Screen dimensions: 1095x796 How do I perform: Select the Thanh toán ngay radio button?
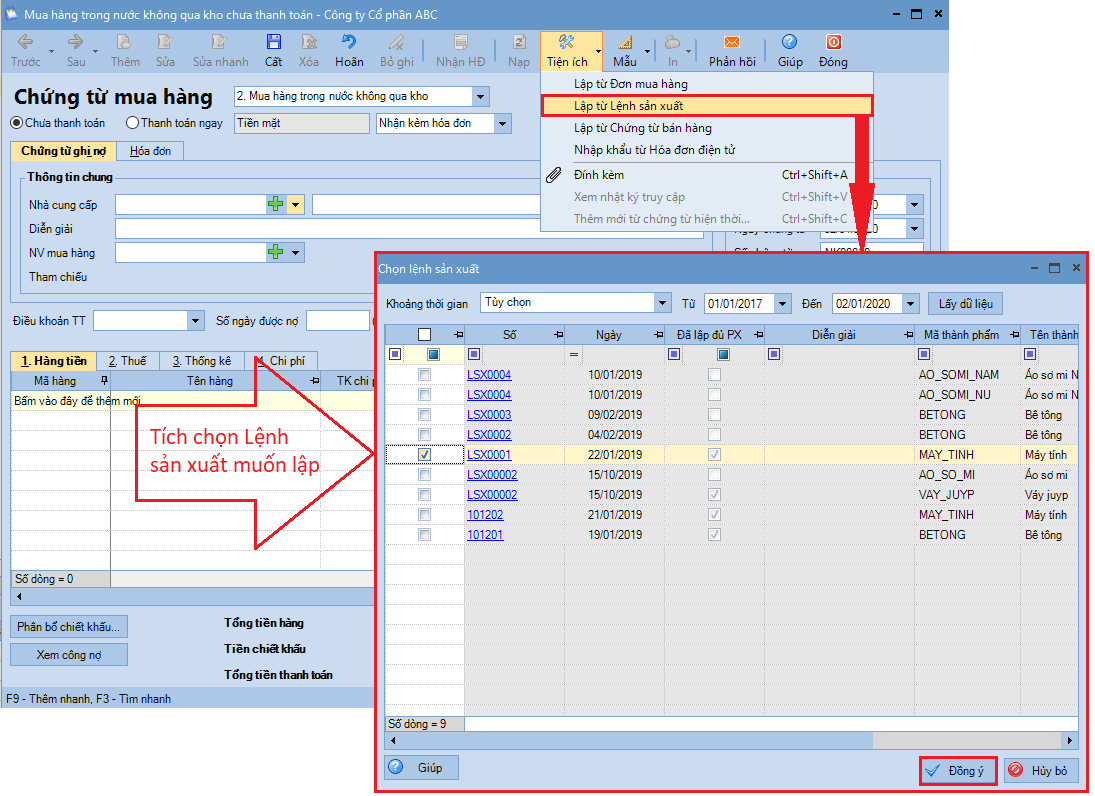pos(133,123)
